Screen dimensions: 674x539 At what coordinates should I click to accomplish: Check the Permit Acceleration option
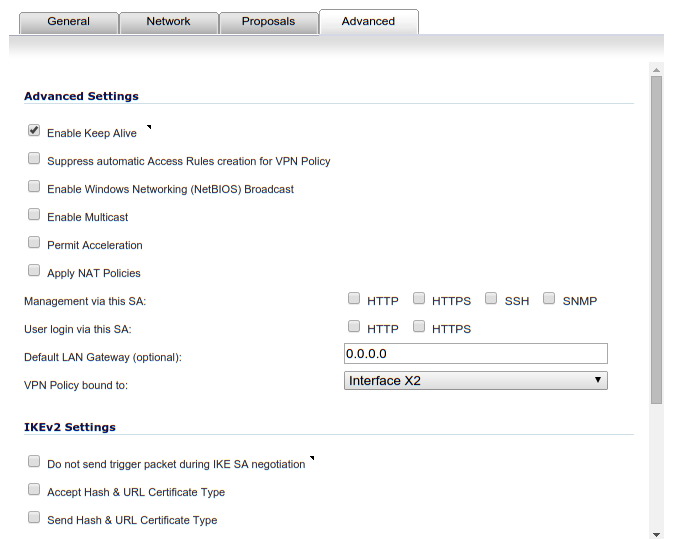34,243
